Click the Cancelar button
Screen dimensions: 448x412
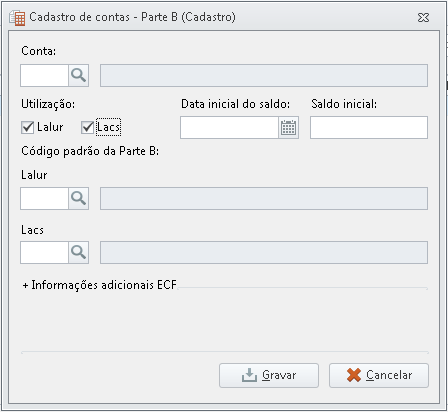click(x=379, y=375)
